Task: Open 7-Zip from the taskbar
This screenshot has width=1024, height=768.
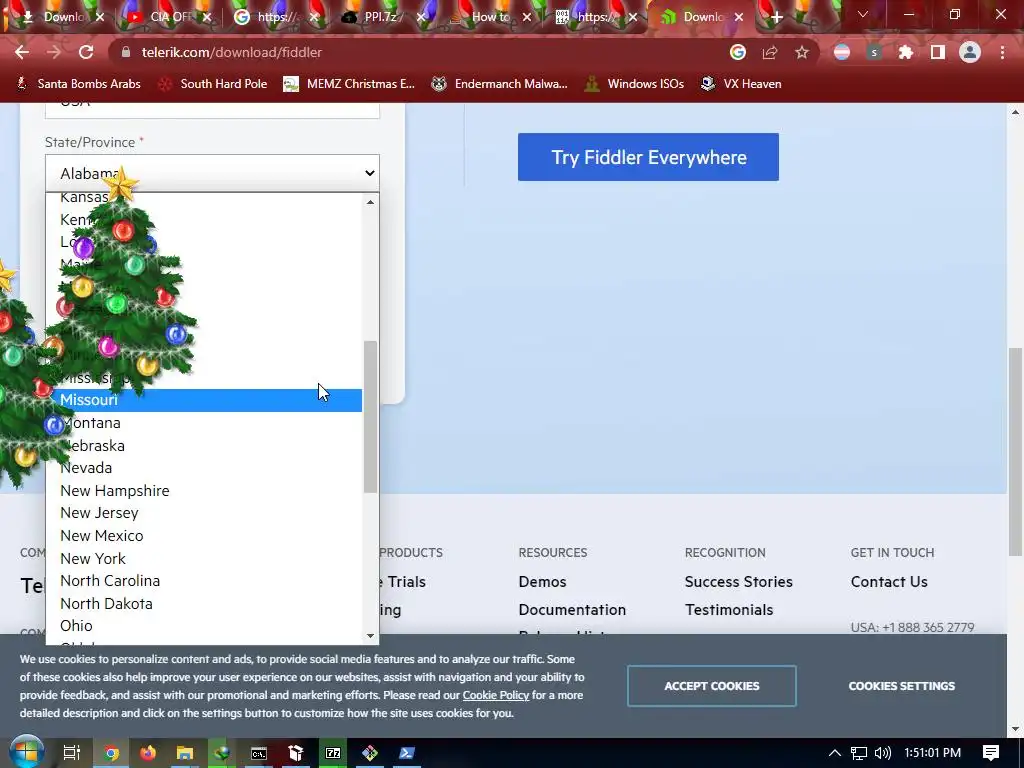Action: point(333,753)
